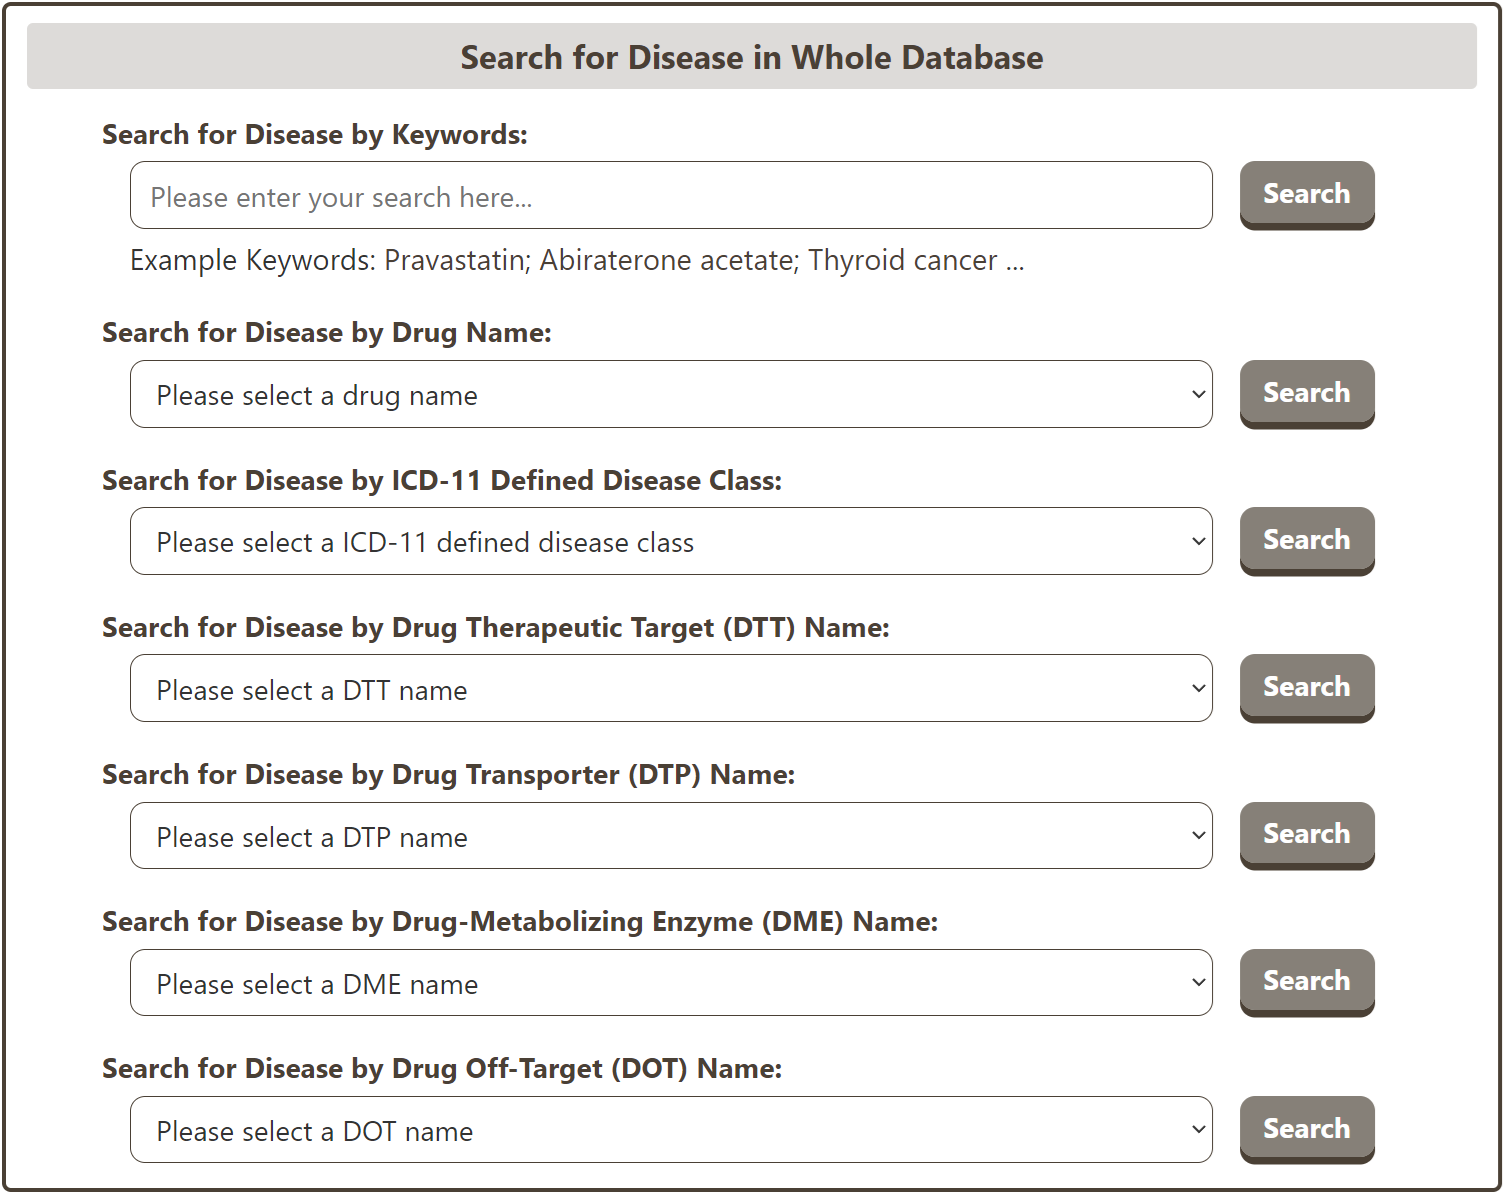The height and width of the screenshot is (1200, 1504).
Task: Expand the 'Please select a DOT name' dropdown
Action: tap(670, 1130)
